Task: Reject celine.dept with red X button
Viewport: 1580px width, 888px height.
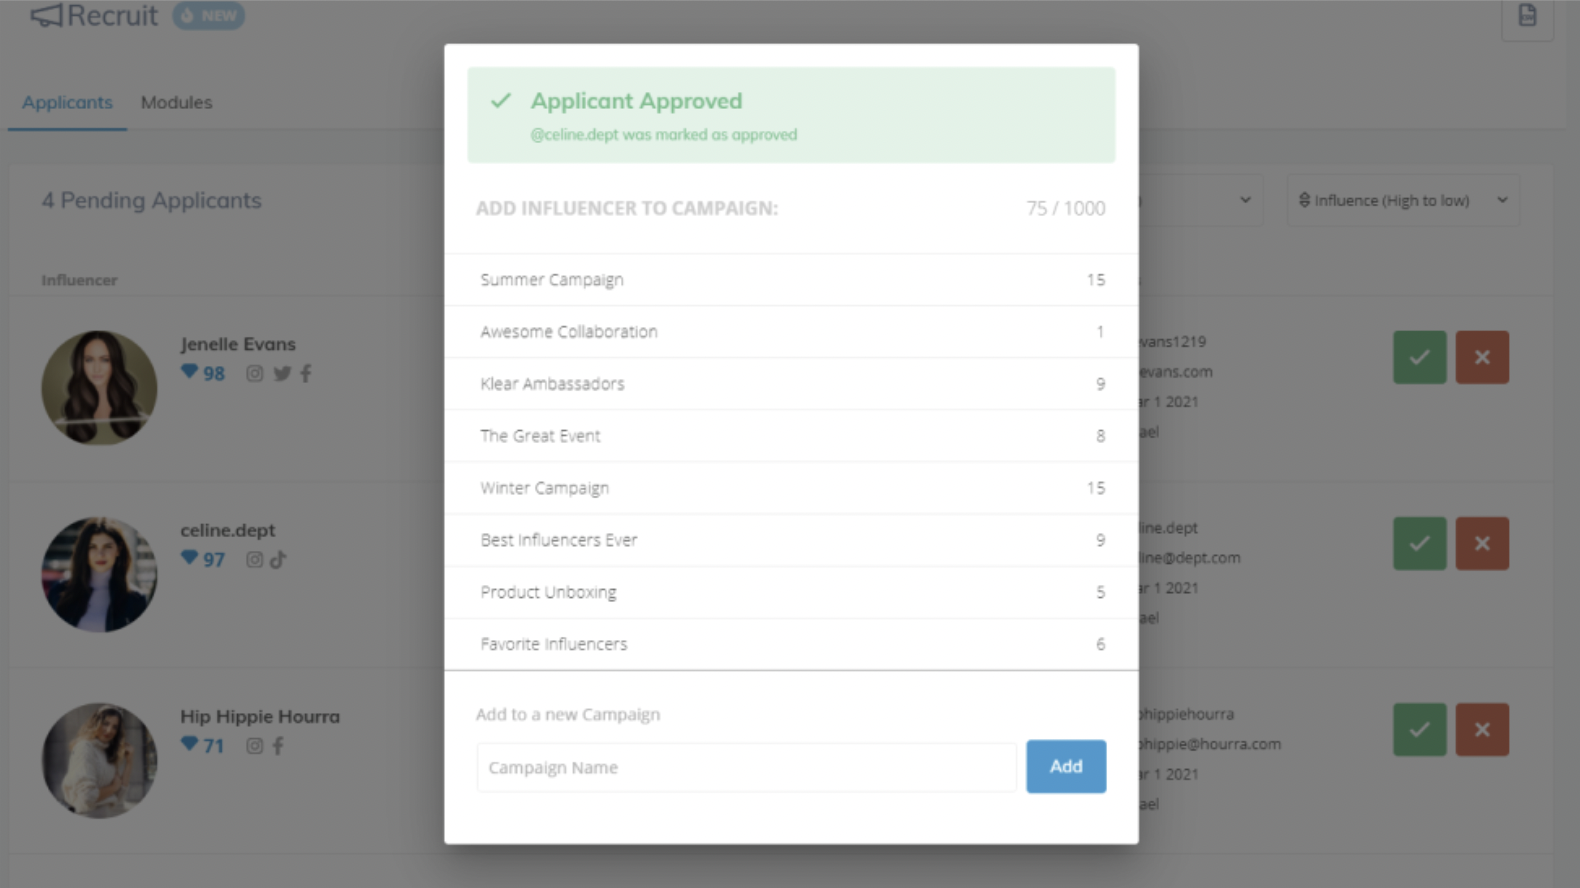Action: coord(1482,543)
